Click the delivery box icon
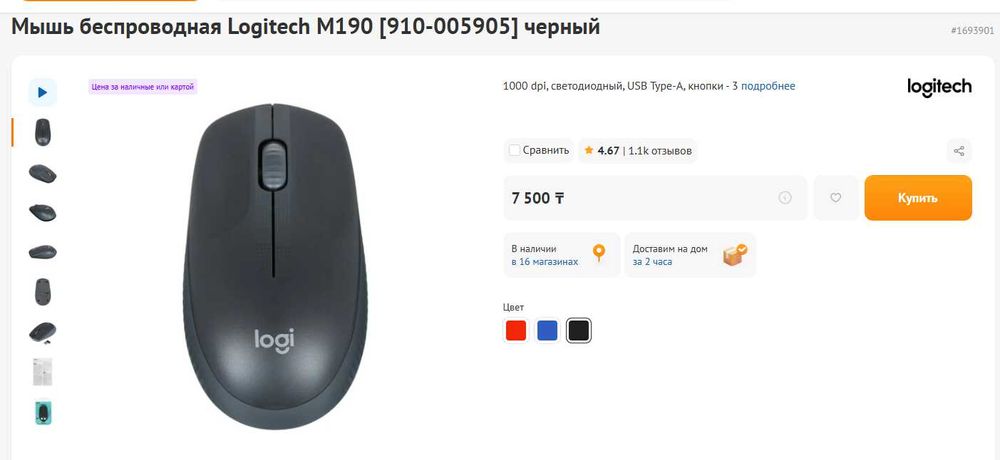 (735, 255)
